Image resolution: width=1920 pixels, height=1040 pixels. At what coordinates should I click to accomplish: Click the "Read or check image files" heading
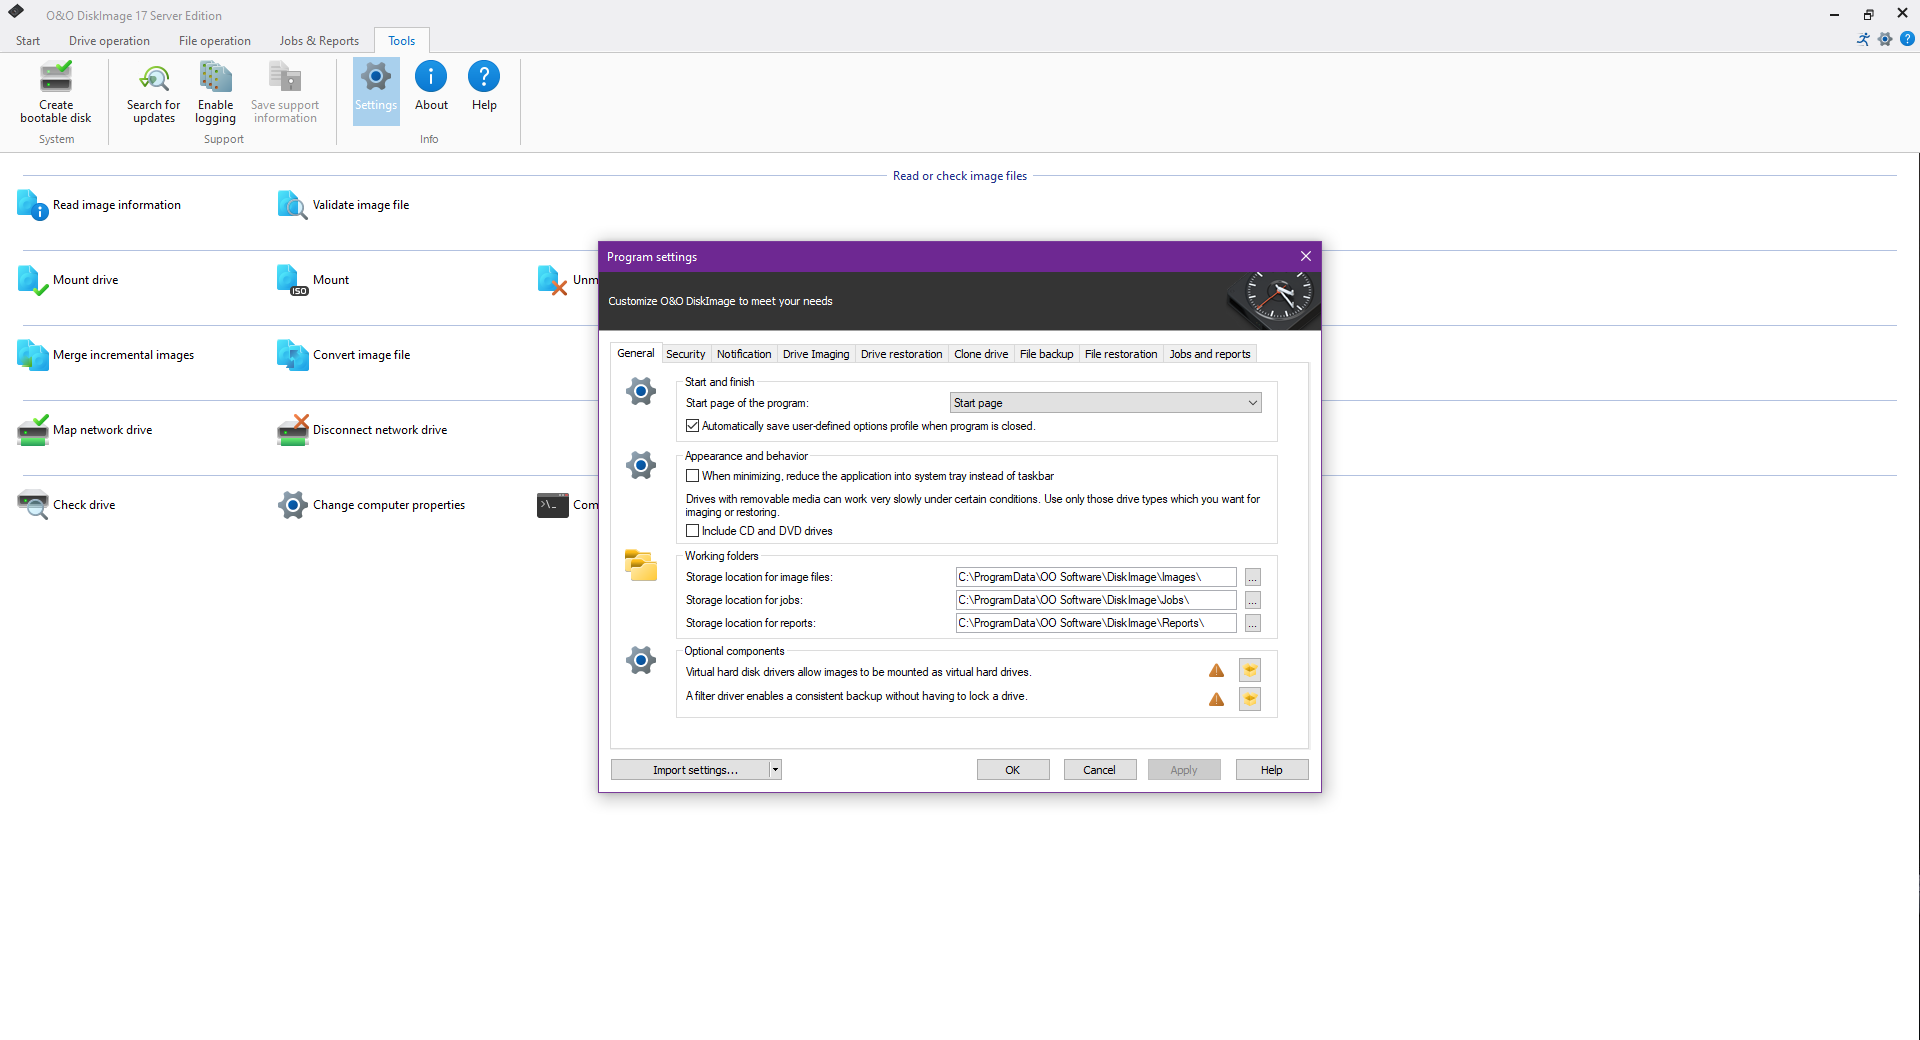[x=960, y=176]
